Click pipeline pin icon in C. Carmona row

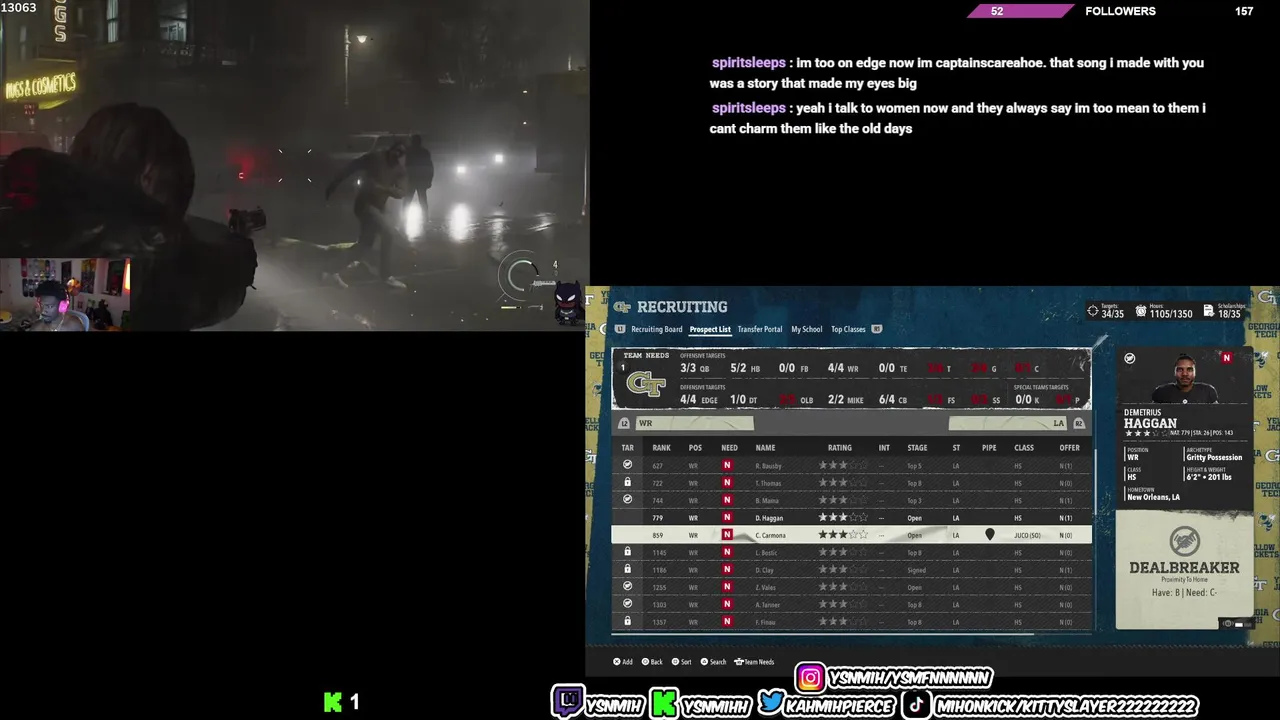(x=990, y=535)
